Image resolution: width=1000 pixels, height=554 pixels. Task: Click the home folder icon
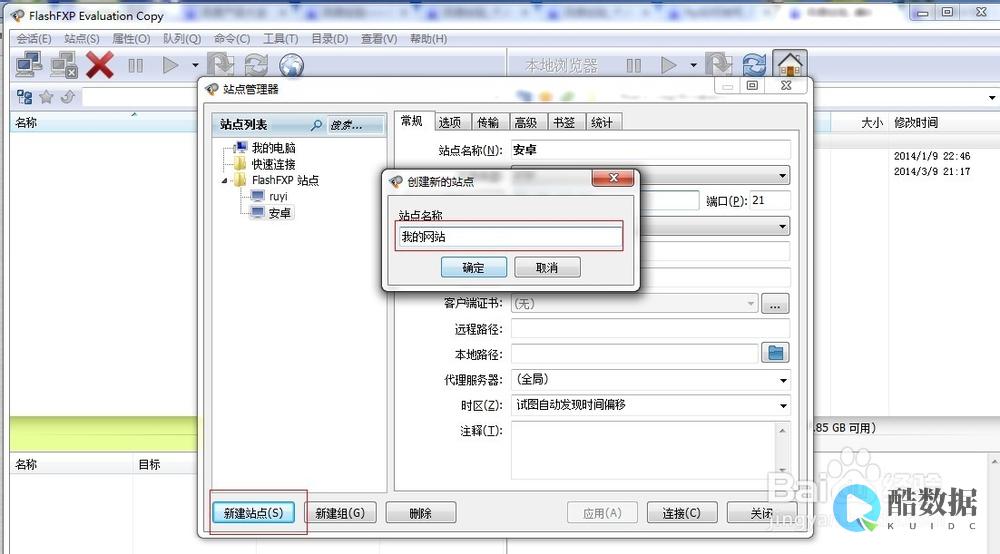(790, 64)
